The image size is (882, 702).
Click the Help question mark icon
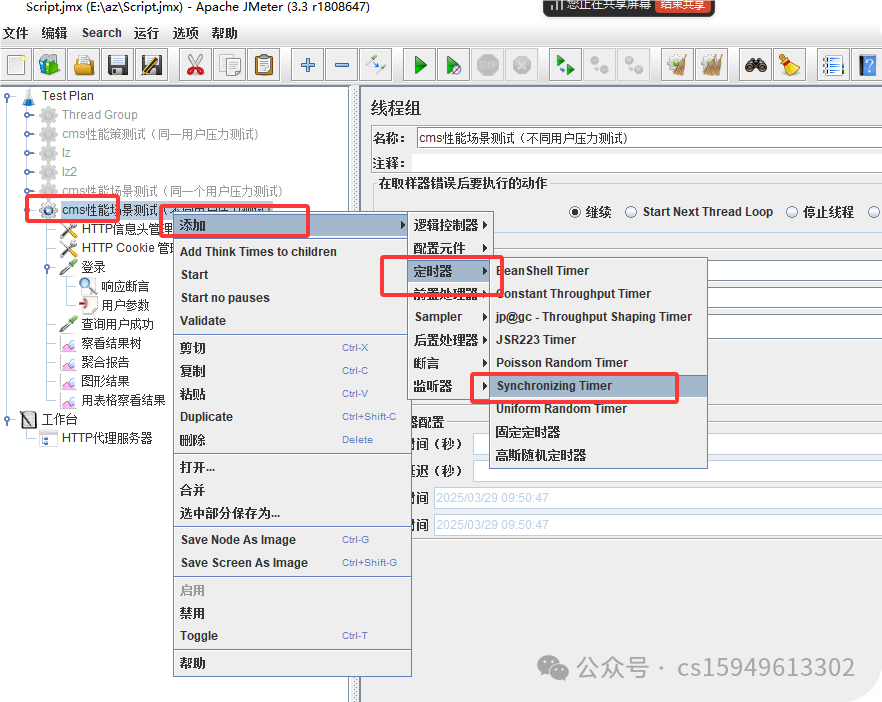tap(867, 65)
